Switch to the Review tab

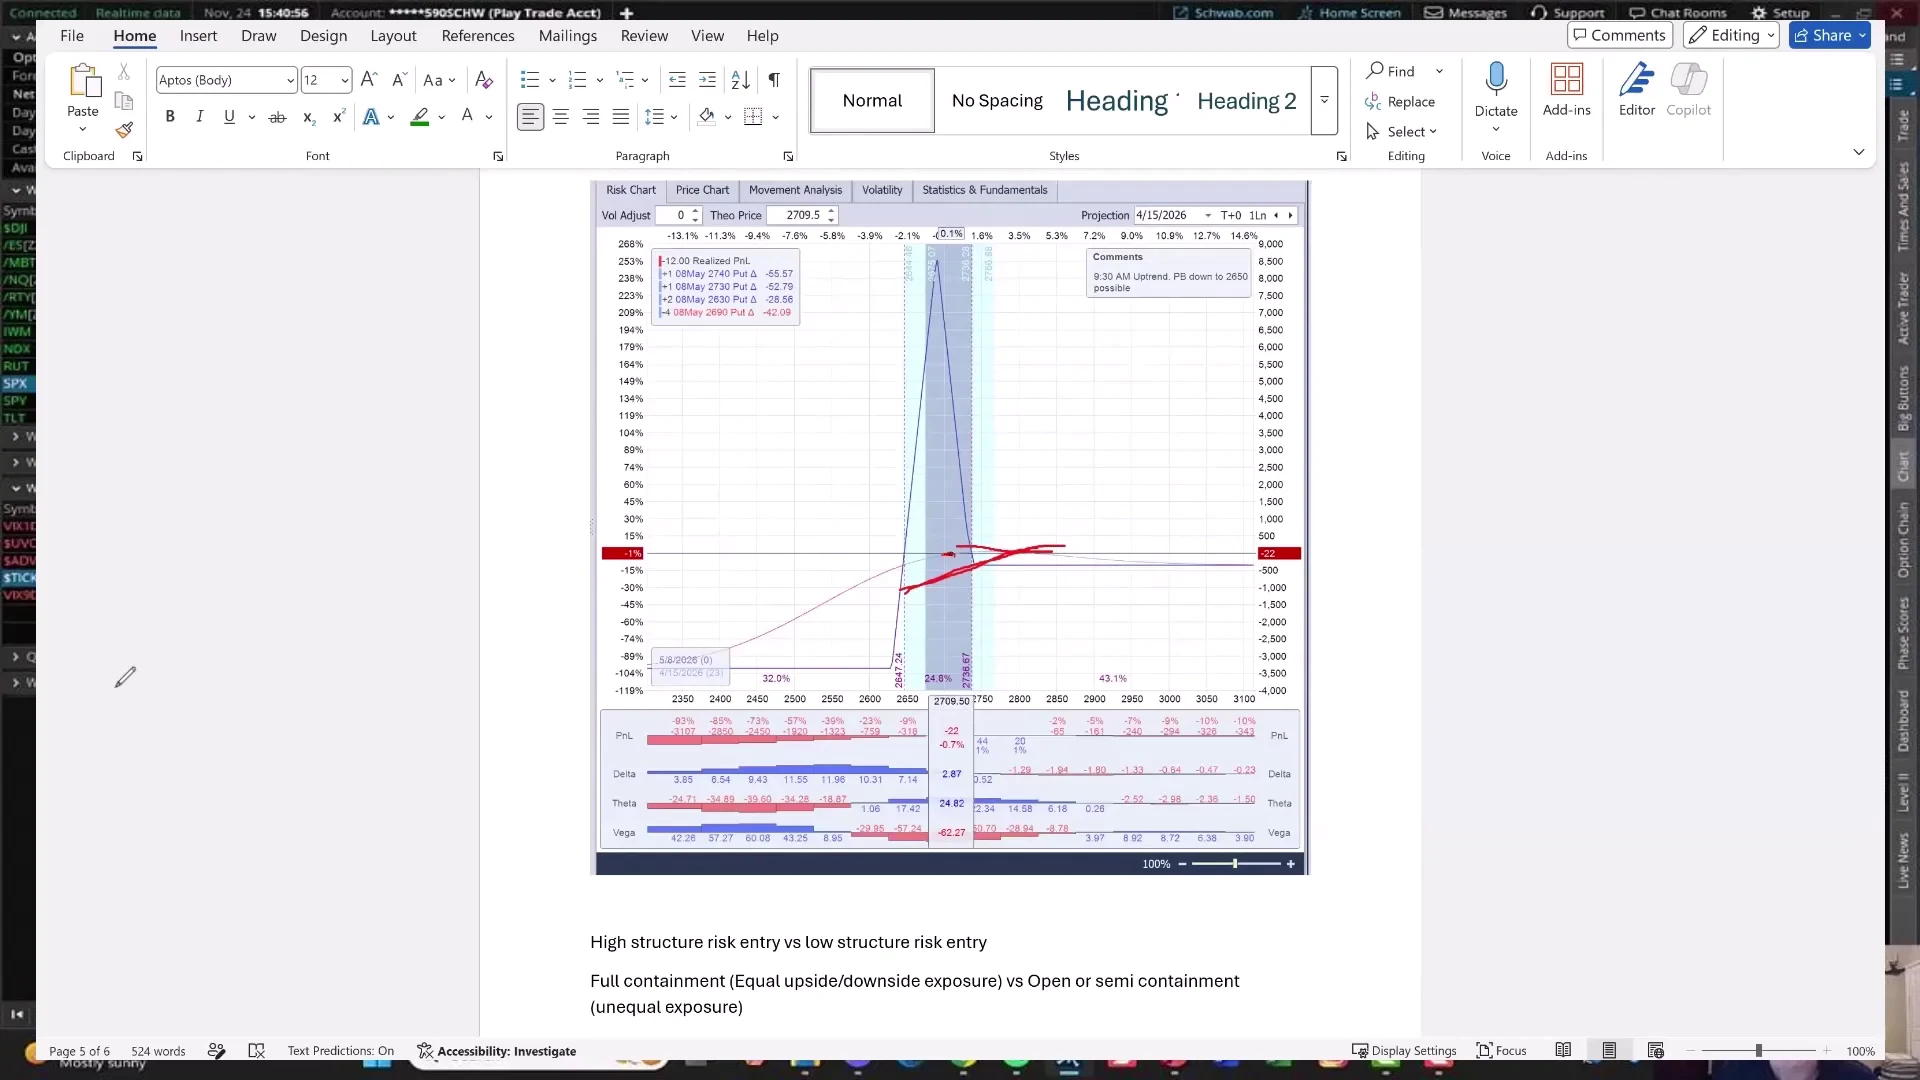pyautogui.click(x=644, y=36)
